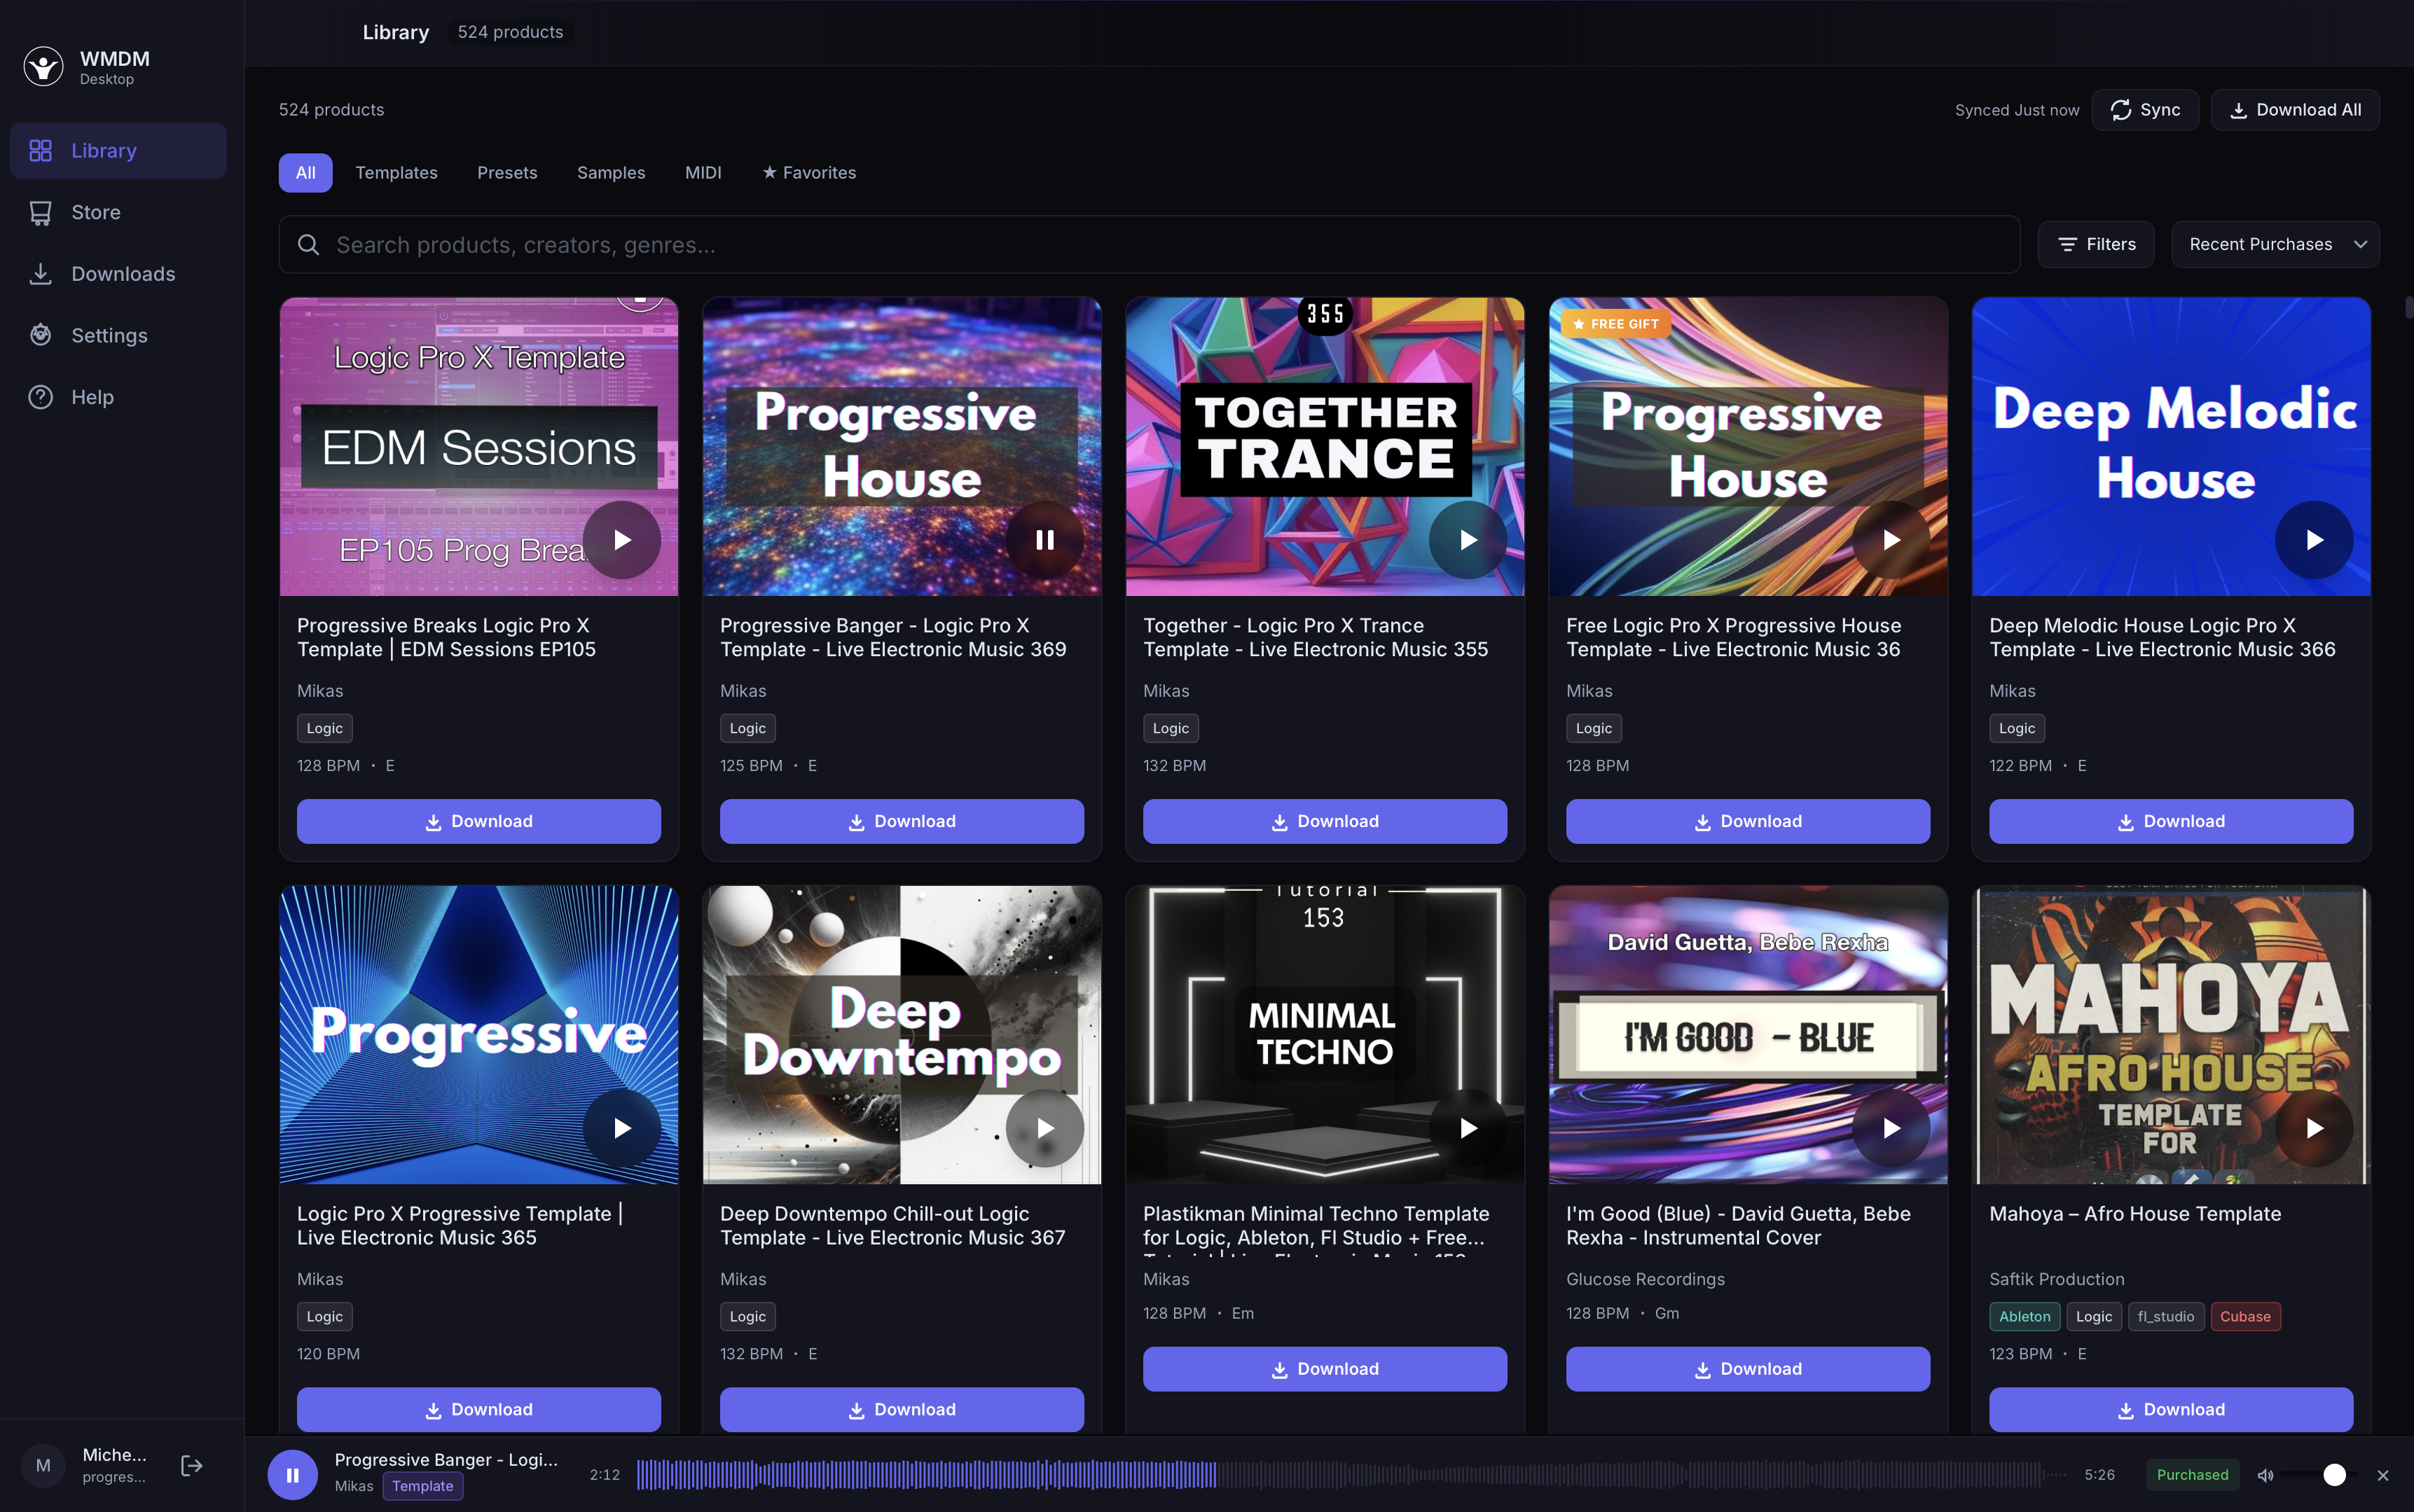Open the Together Trance thumbnail

(x=1325, y=447)
